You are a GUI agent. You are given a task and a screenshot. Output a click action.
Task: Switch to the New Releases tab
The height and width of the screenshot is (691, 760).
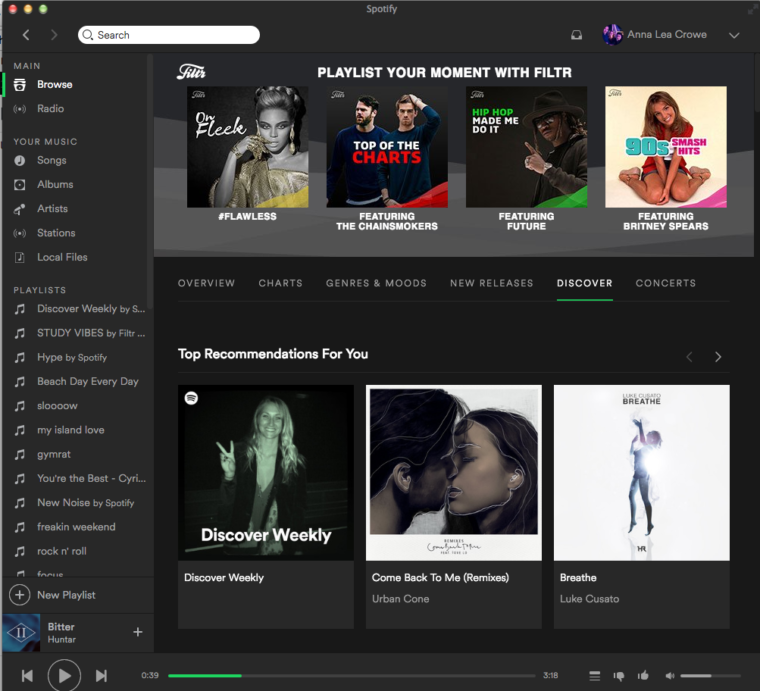click(x=491, y=283)
